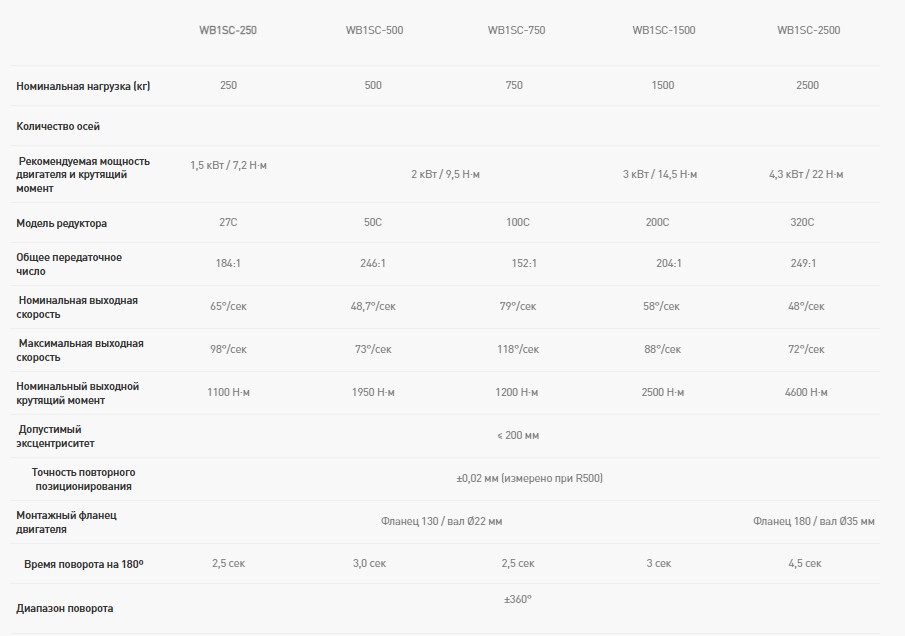Click the WB1SC-750 model heading
Image resolution: width=905 pixels, height=636 pixels.
tap(516, 30)
